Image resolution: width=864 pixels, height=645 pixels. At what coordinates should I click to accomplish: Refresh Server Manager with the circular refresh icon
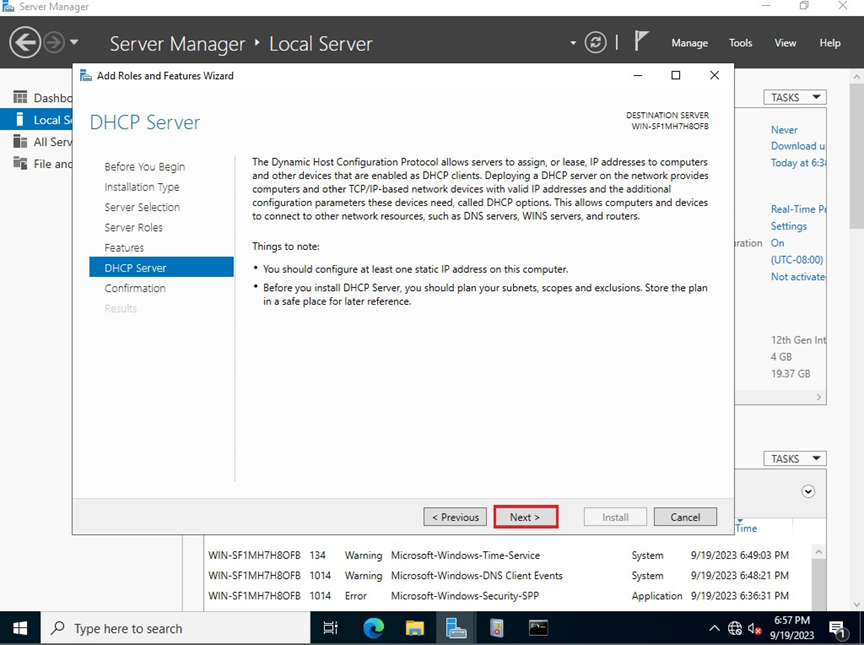(x=595, y=42)
